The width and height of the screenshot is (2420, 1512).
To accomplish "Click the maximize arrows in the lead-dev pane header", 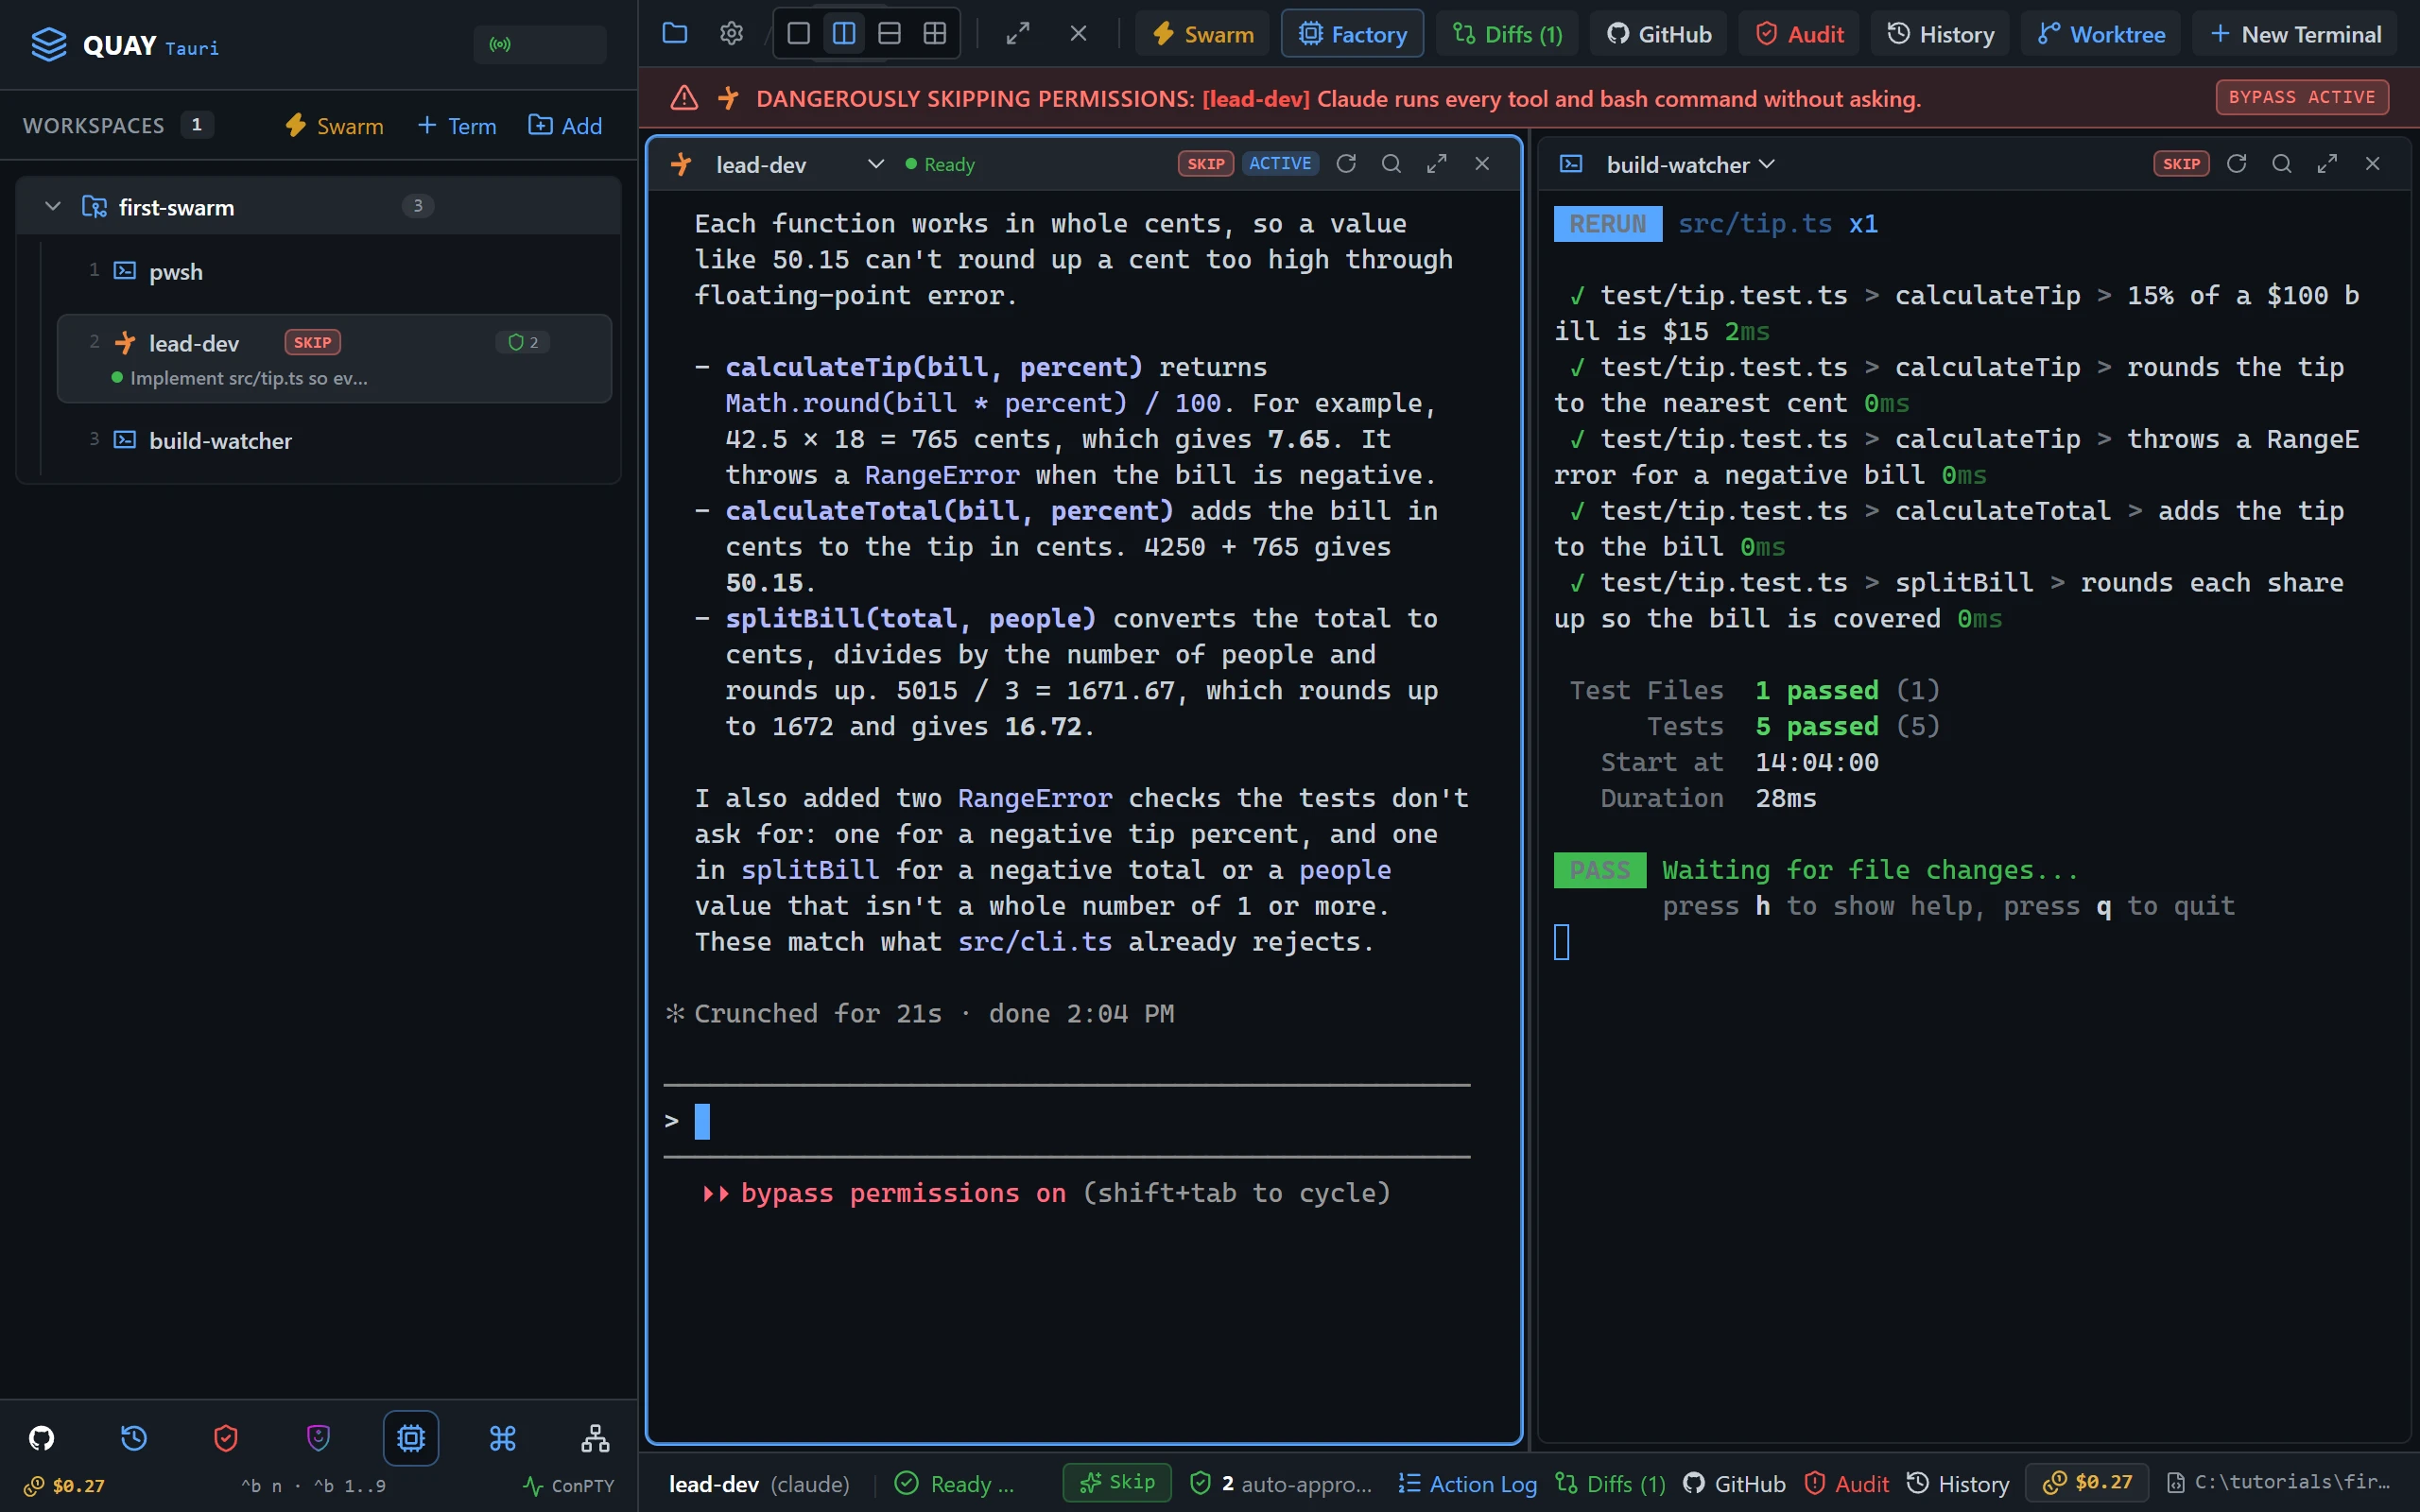I will point(1437,164).
